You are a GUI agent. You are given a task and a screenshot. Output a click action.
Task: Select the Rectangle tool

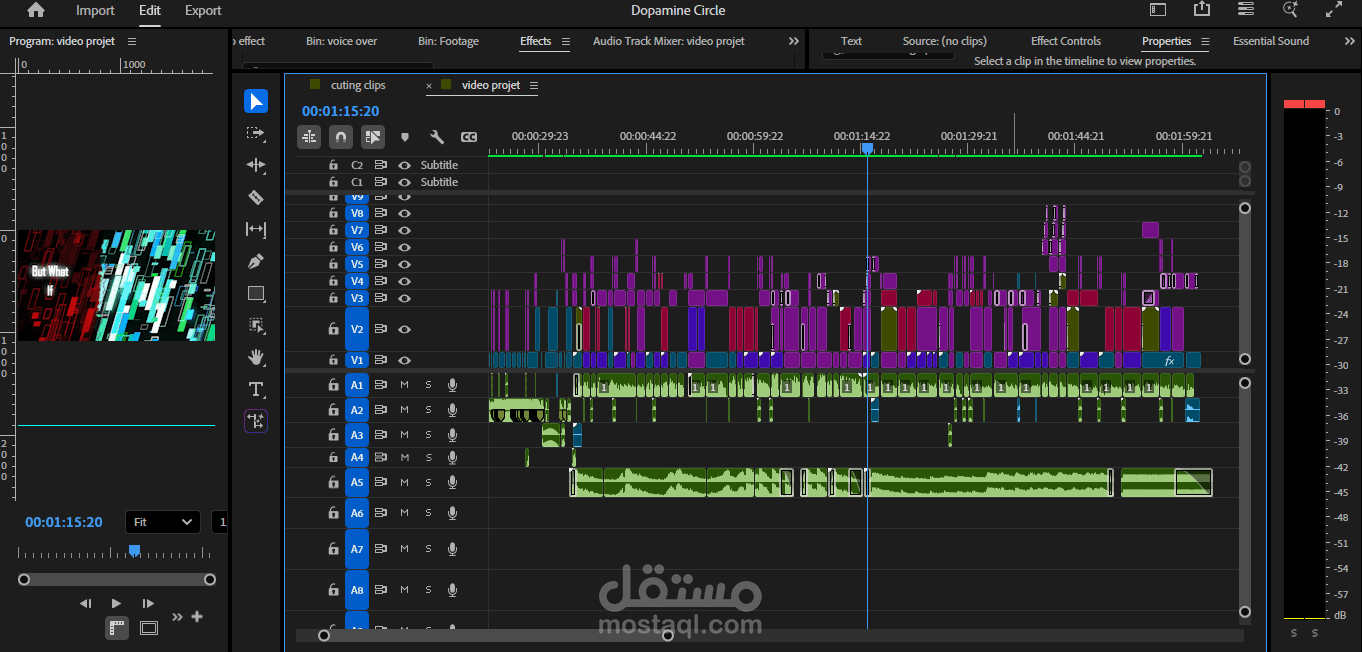pyautogui.click(x=256, y=293)
